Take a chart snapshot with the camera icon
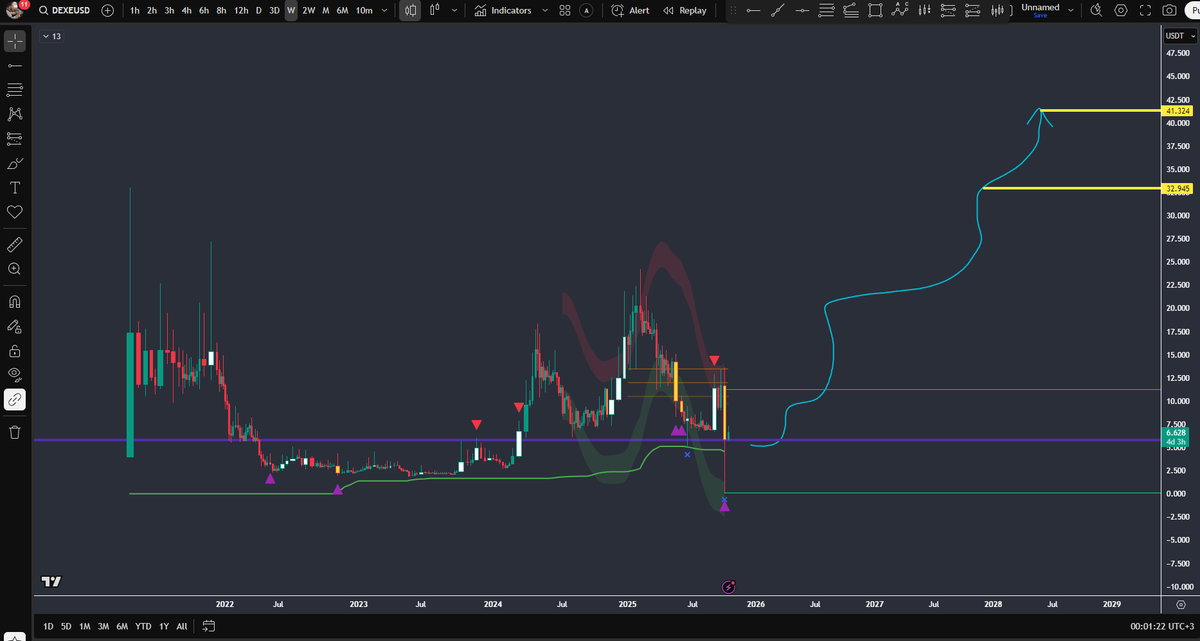Viewport: 1200px width, 641px height. (1170, 10)
